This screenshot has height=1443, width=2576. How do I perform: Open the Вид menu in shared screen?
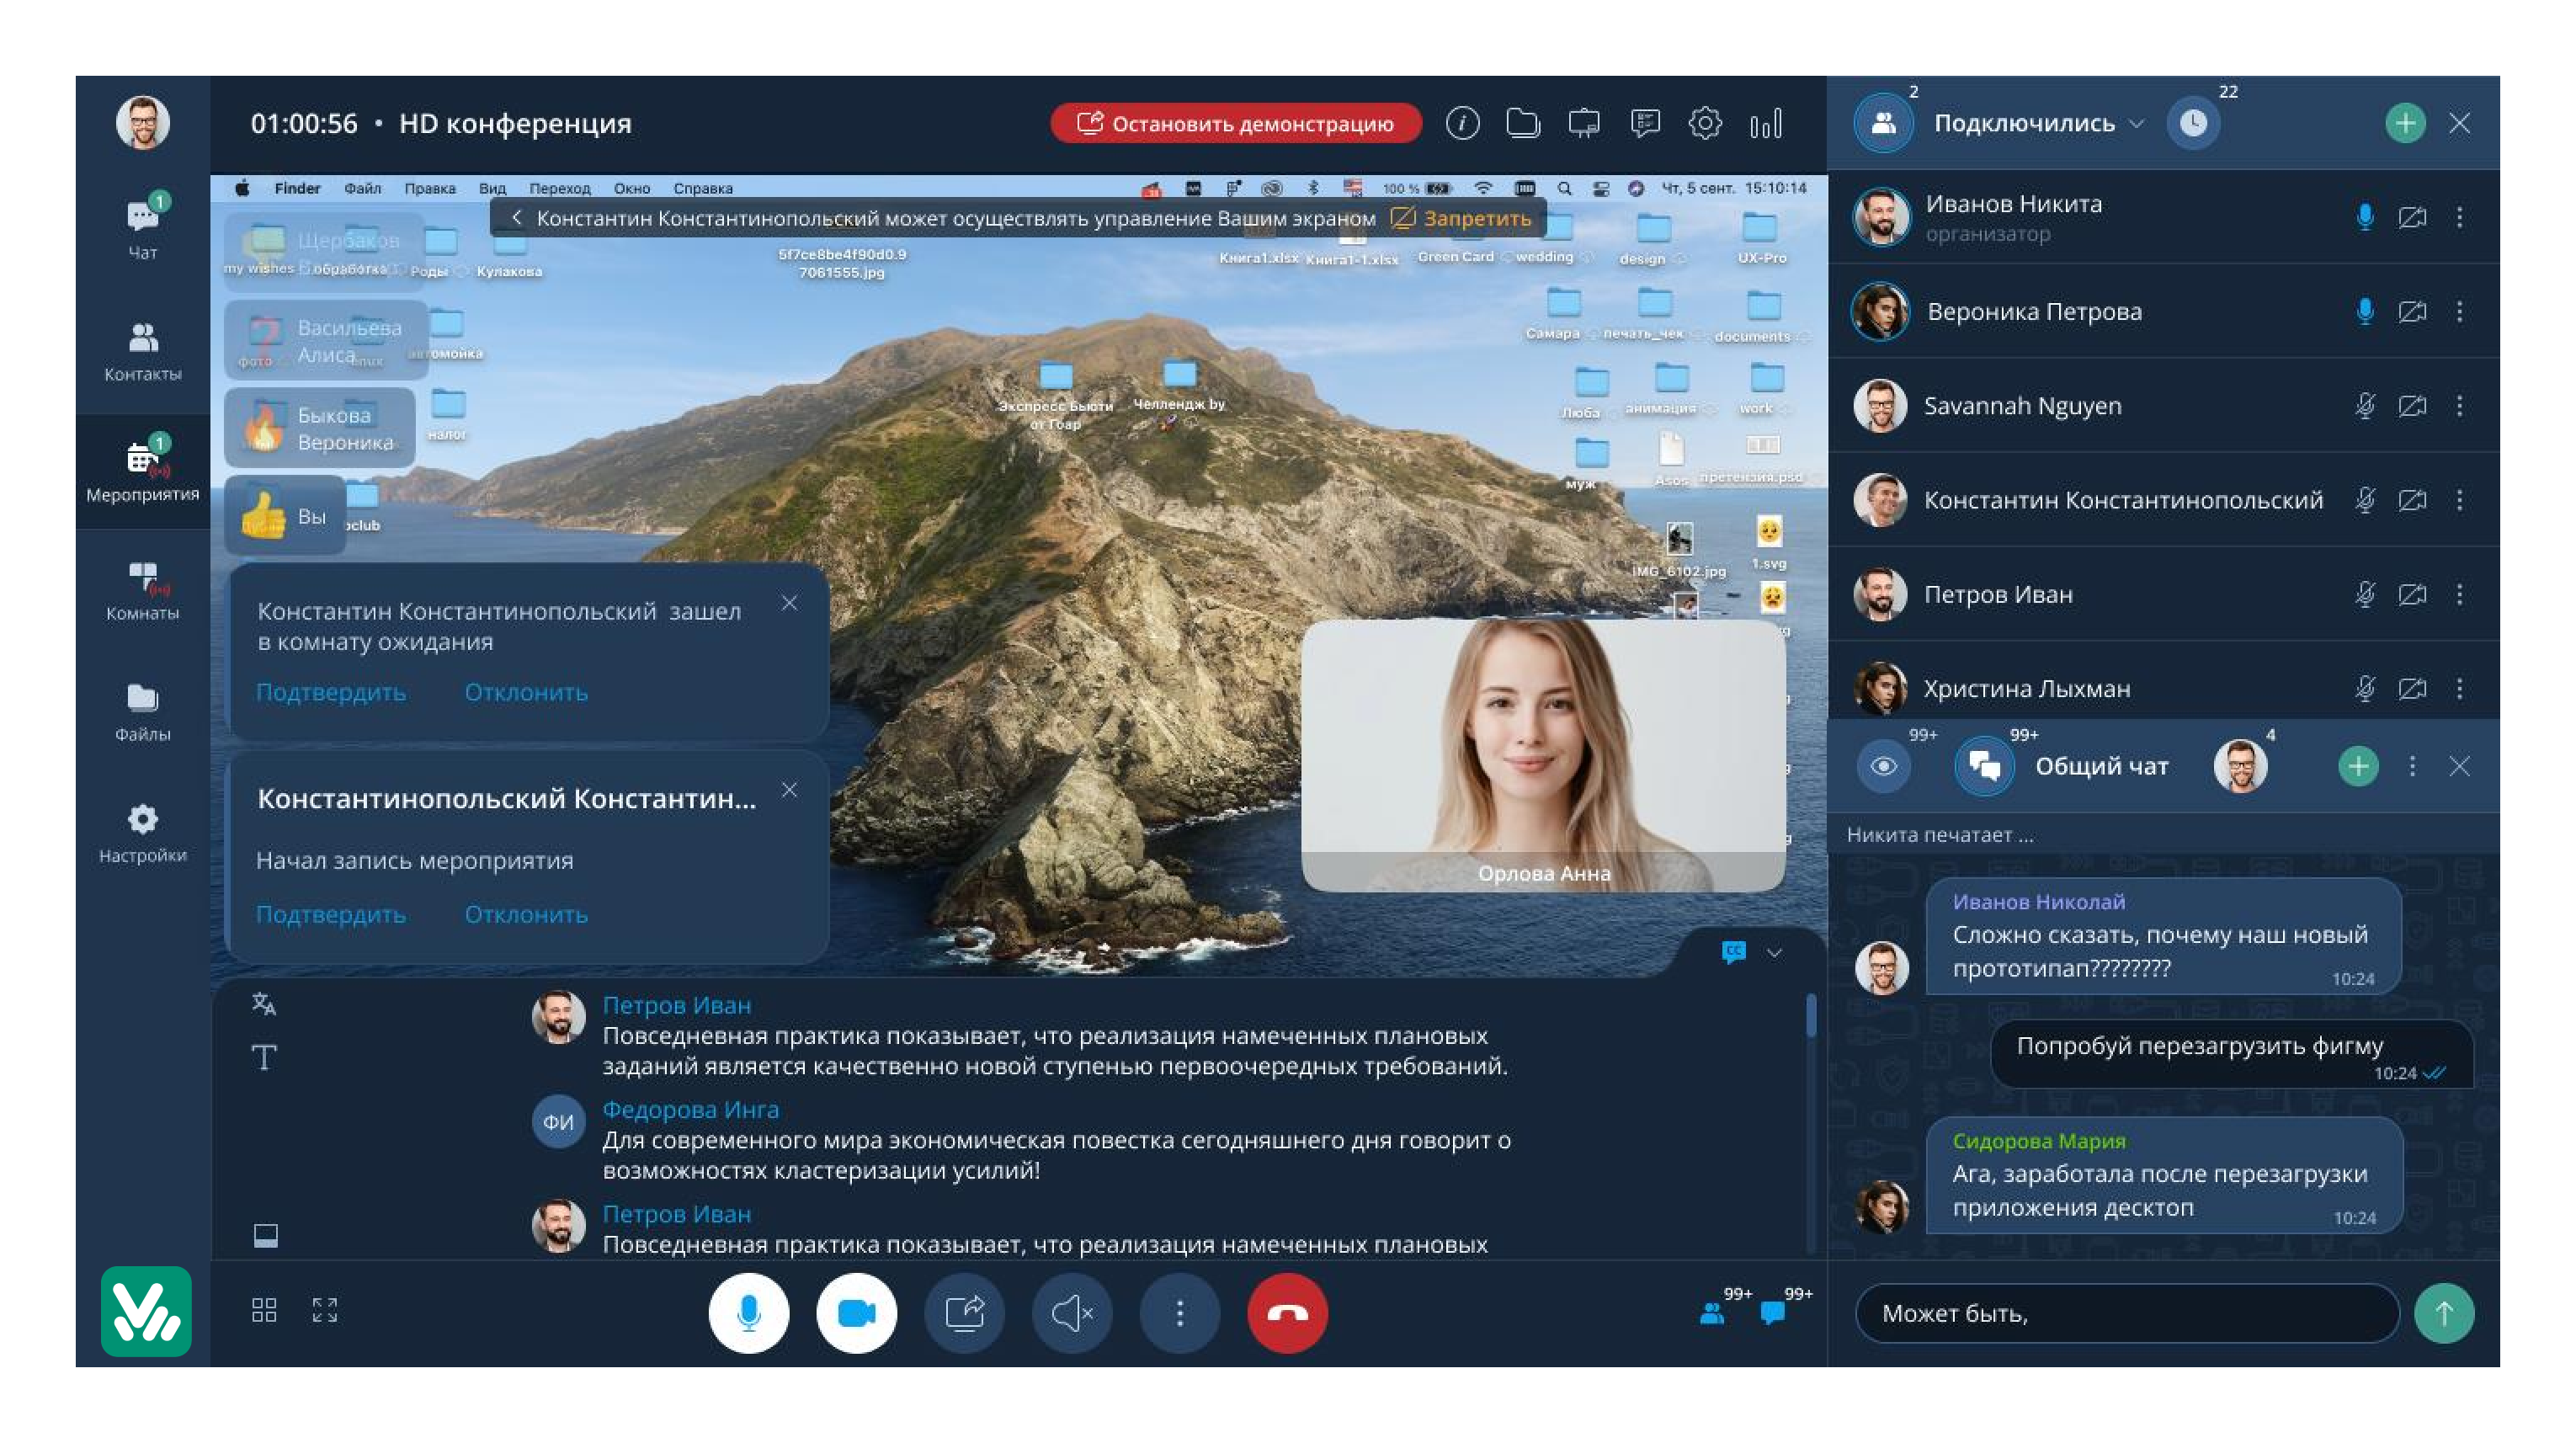[492, 188]
